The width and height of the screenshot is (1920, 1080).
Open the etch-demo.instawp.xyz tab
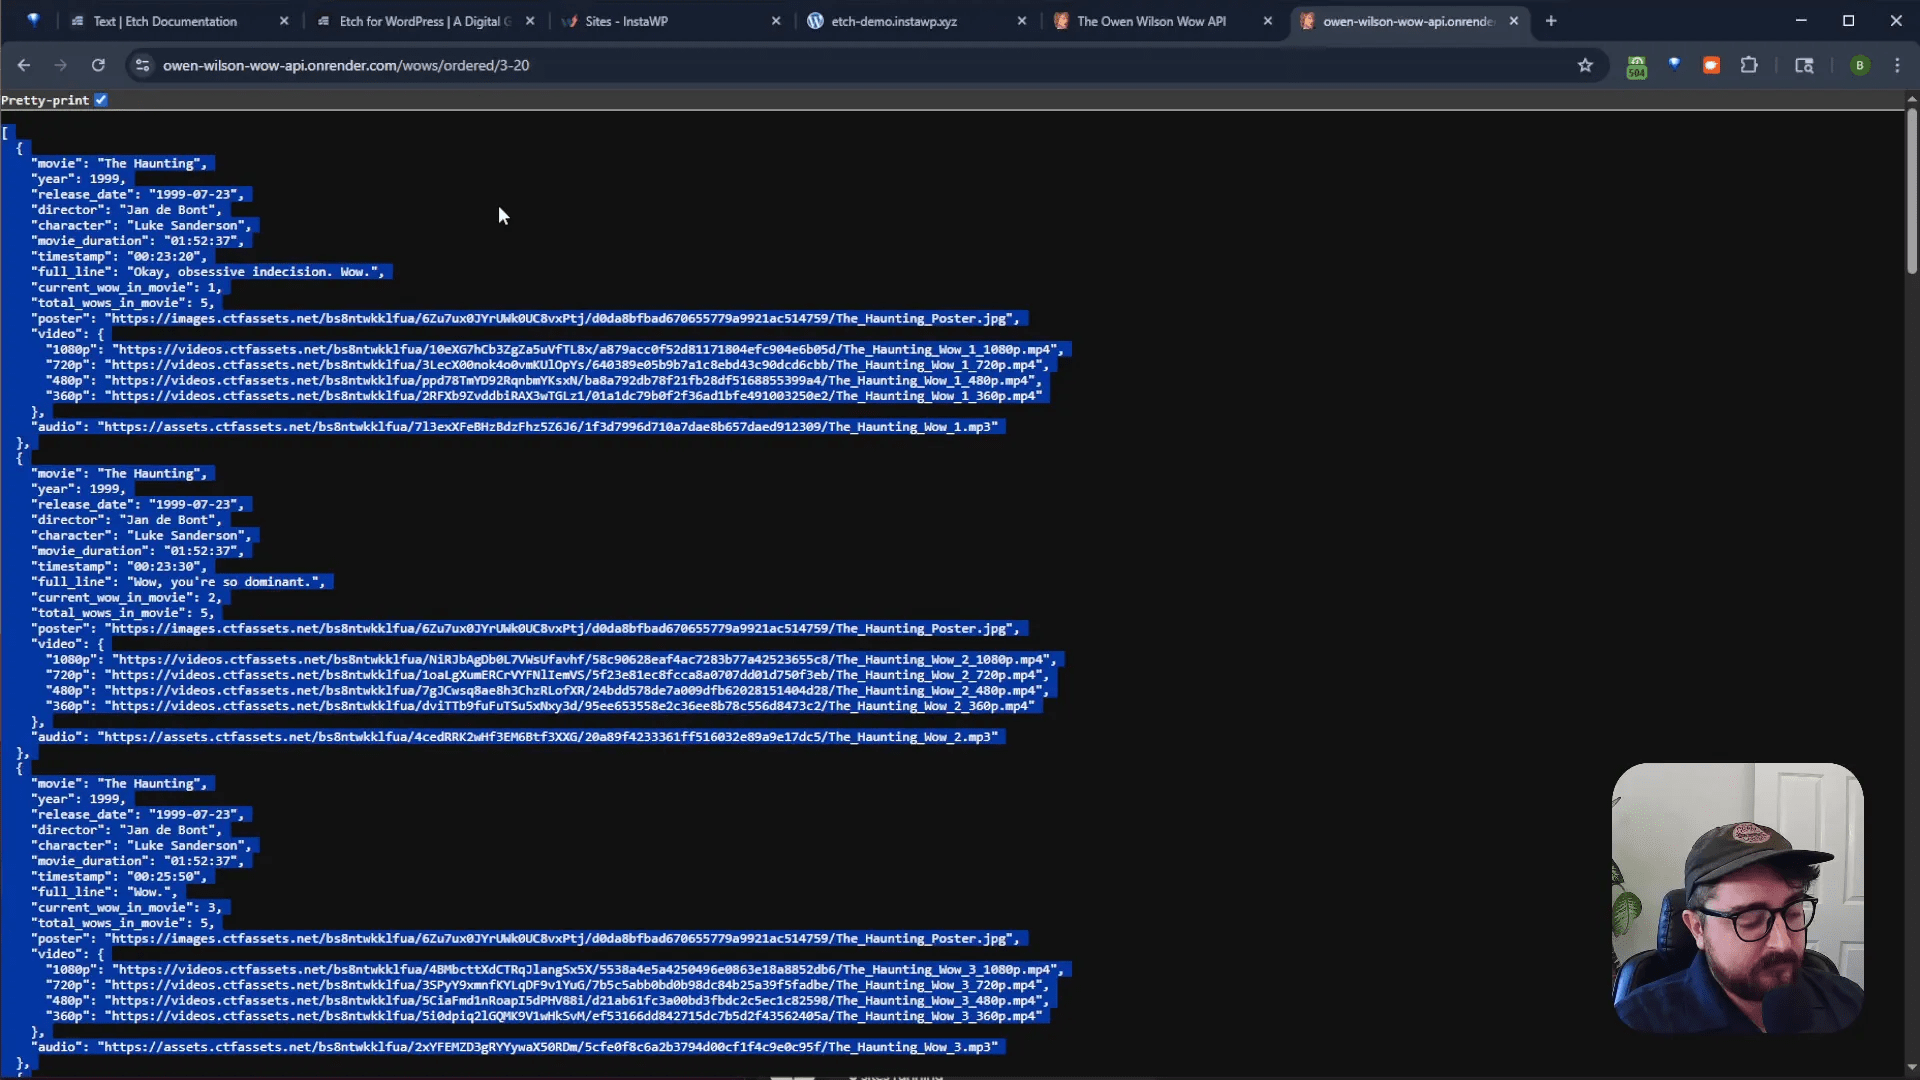click(893, 21)
